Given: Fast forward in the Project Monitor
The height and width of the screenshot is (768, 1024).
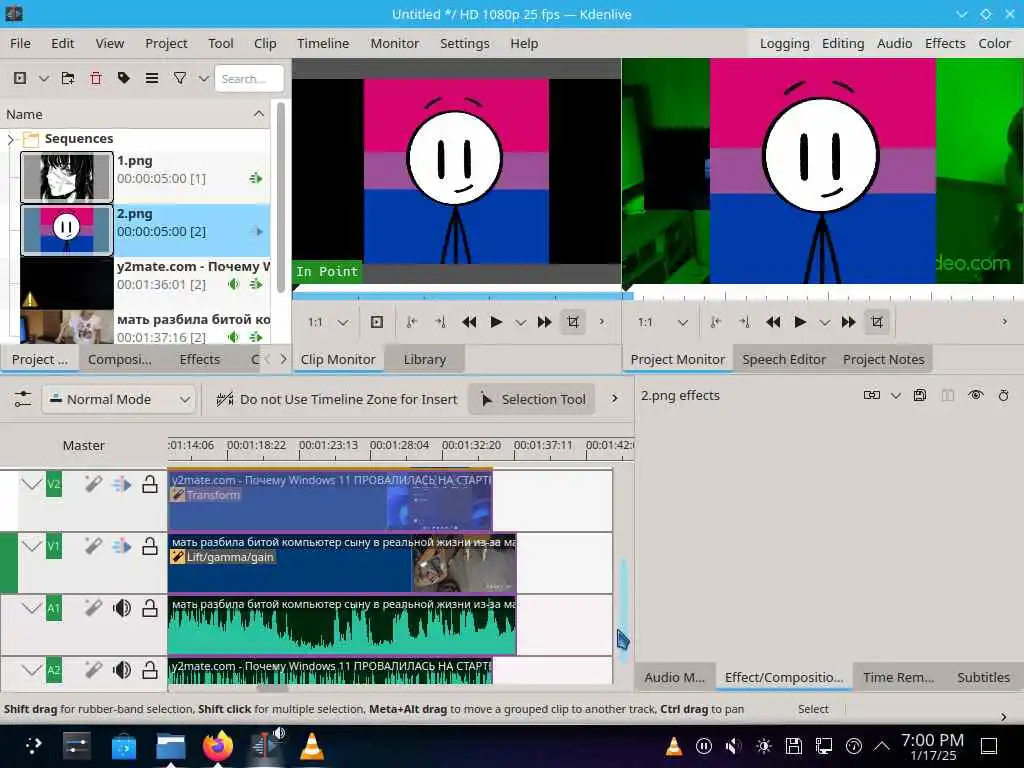Looking at the screenshot, I should (x=849, y=322).
